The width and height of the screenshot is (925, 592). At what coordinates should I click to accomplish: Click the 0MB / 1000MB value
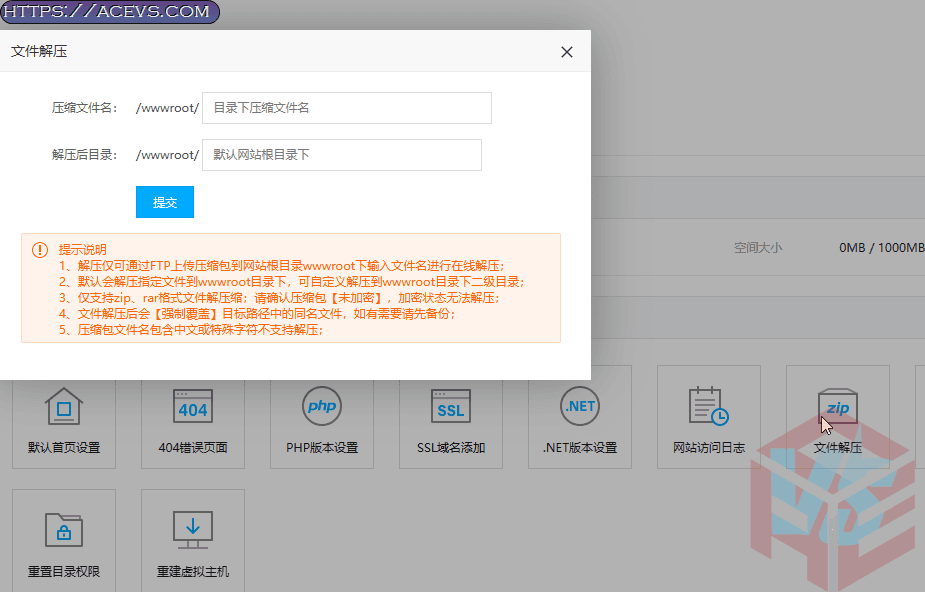coord(882,248)
